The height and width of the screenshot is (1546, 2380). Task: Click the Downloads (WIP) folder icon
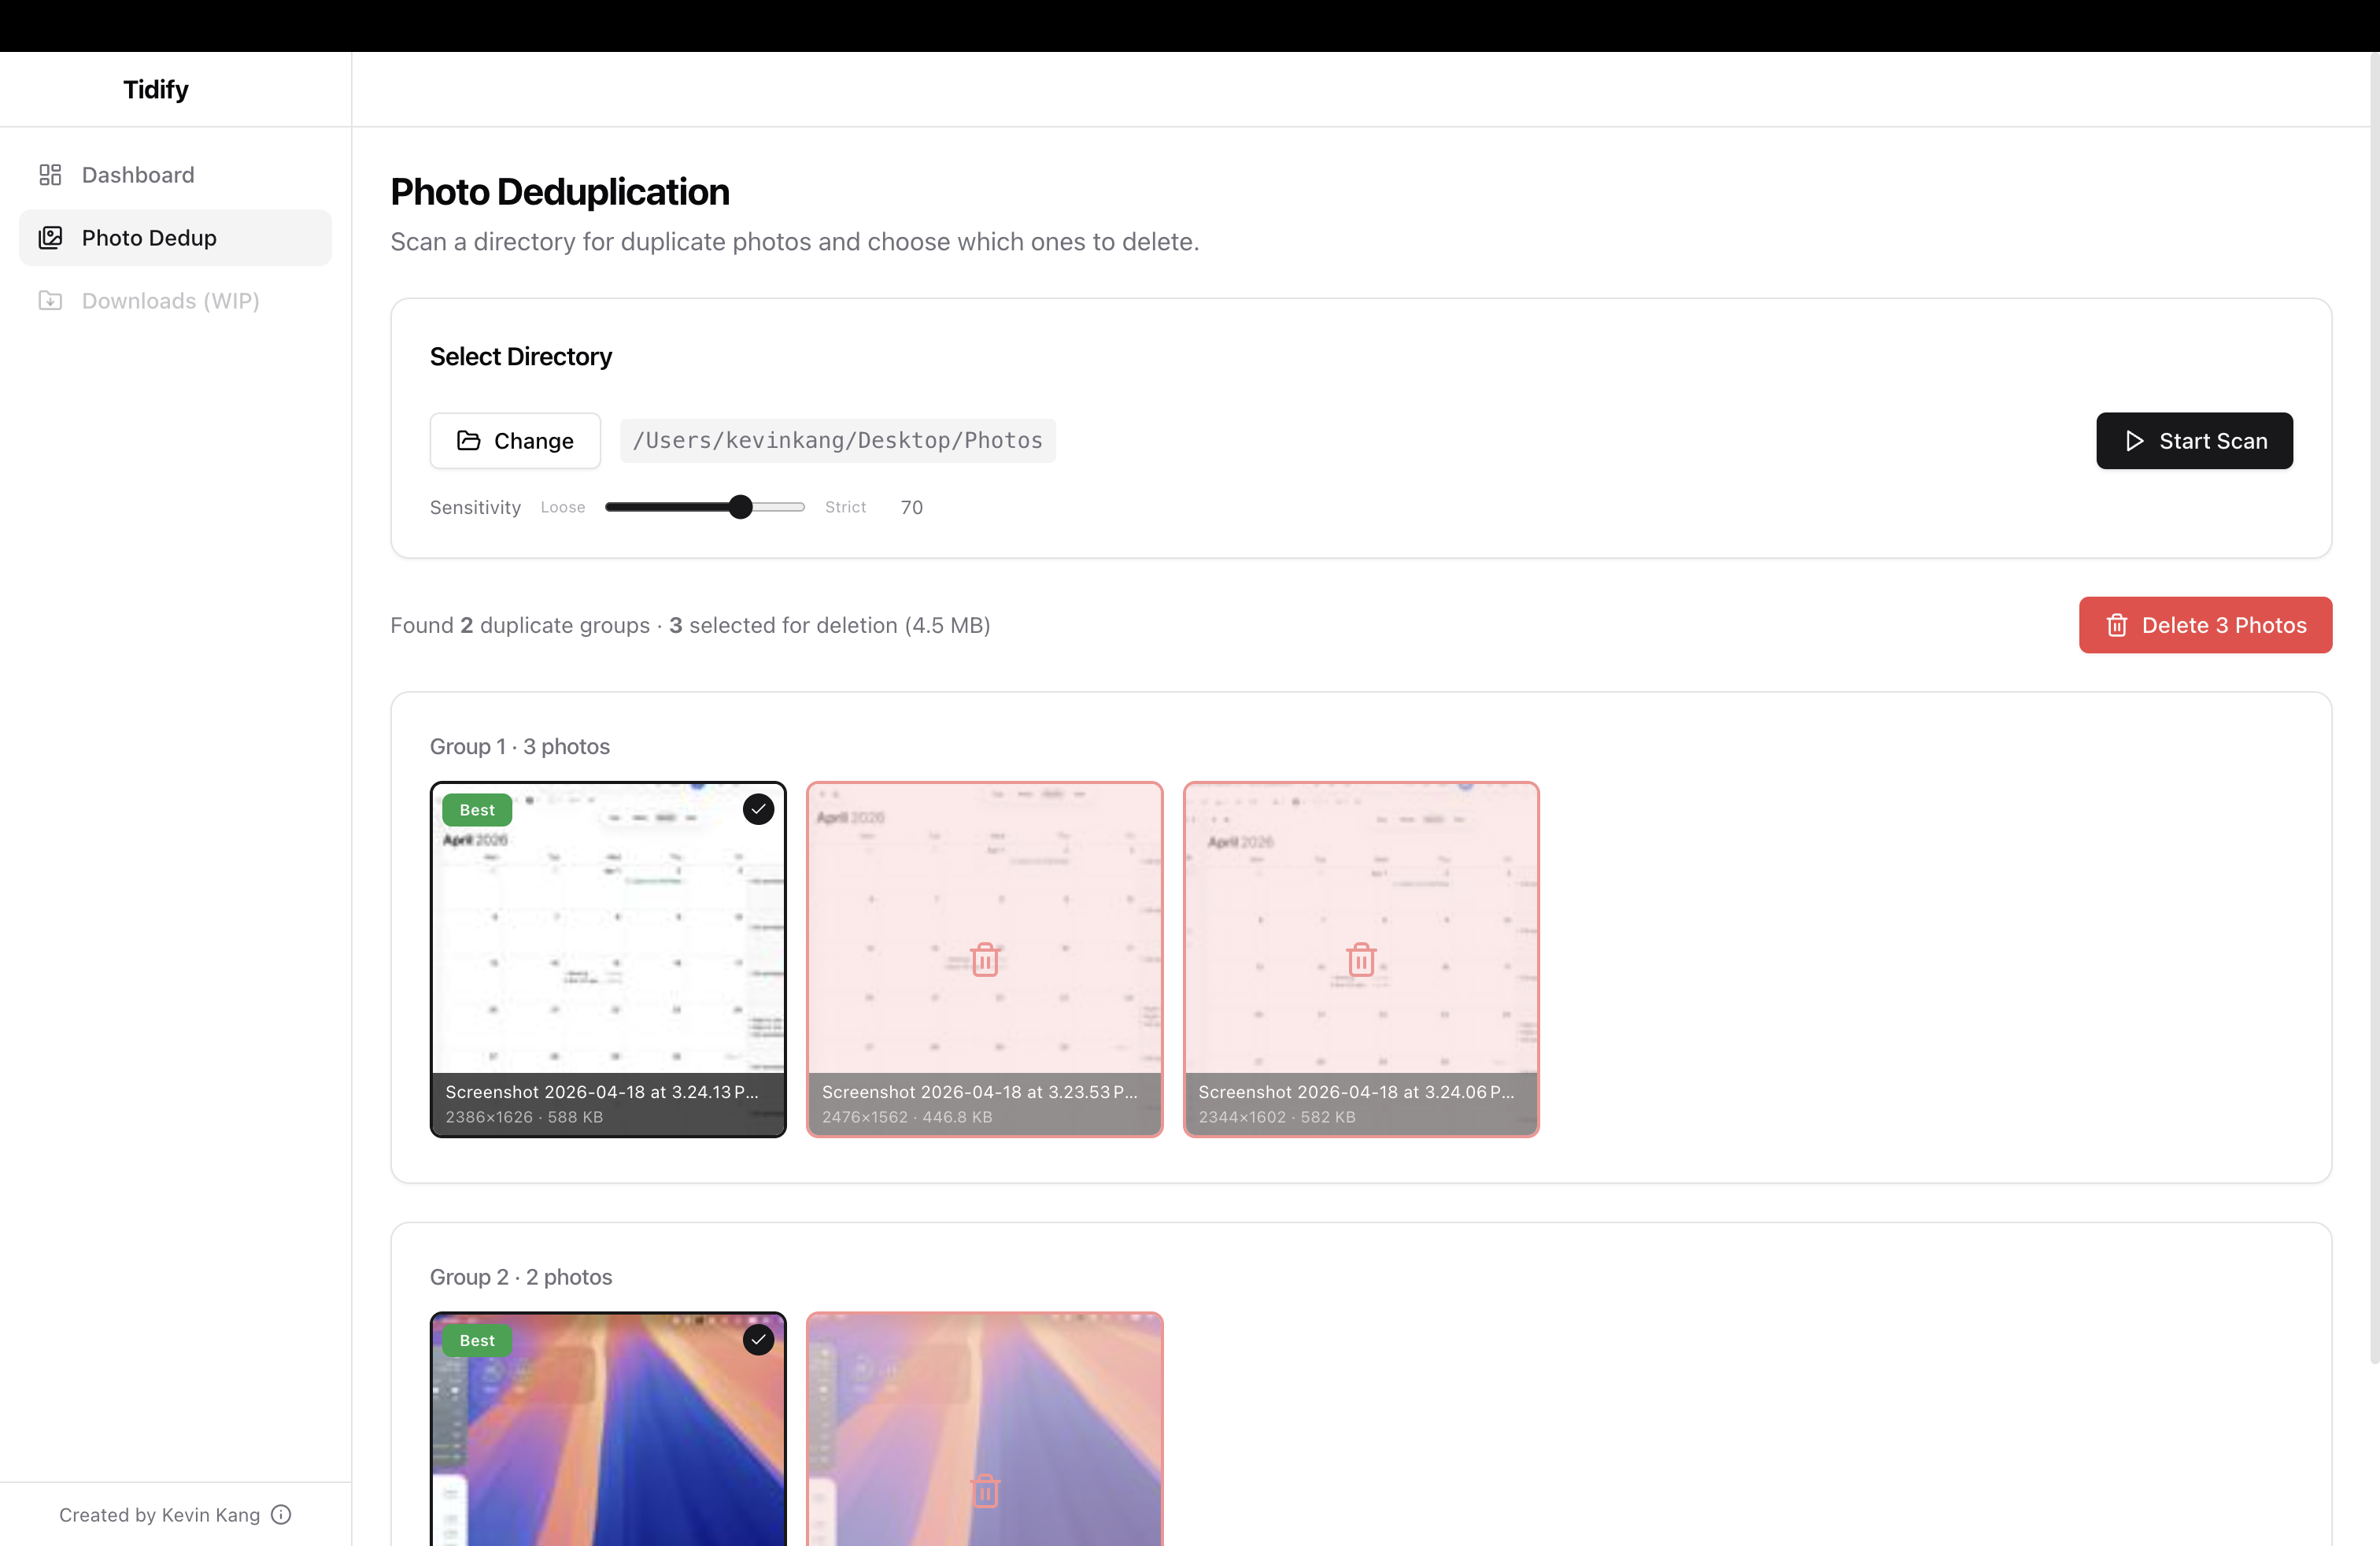coord(50,301)
